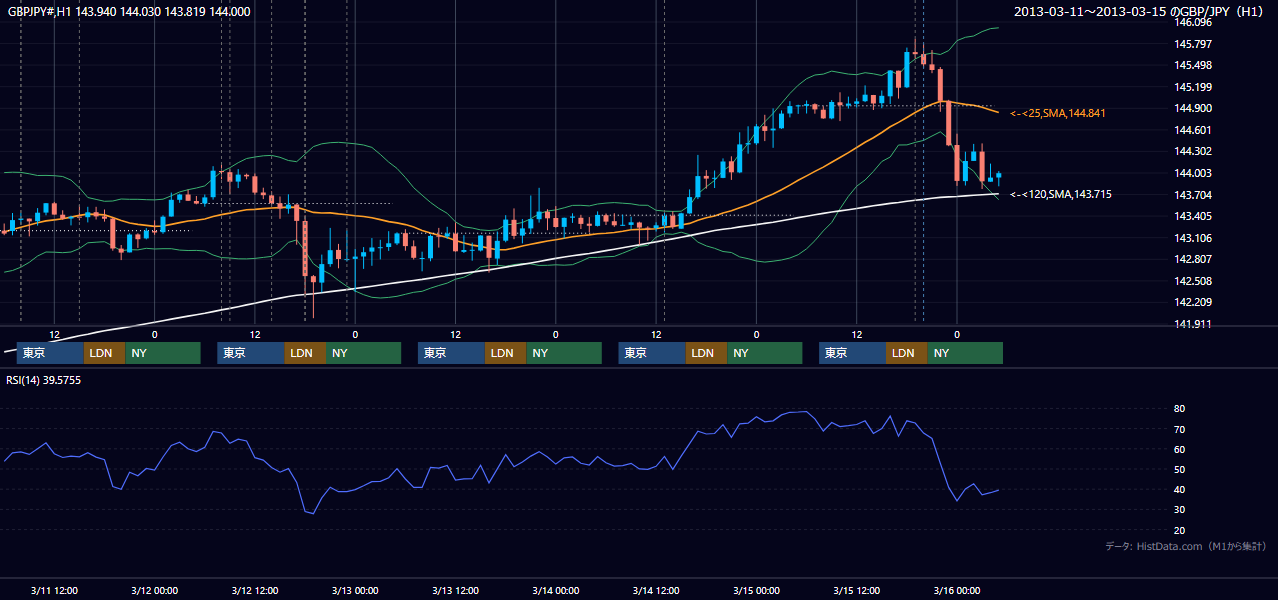Click price axis value 146.096

1194,22
